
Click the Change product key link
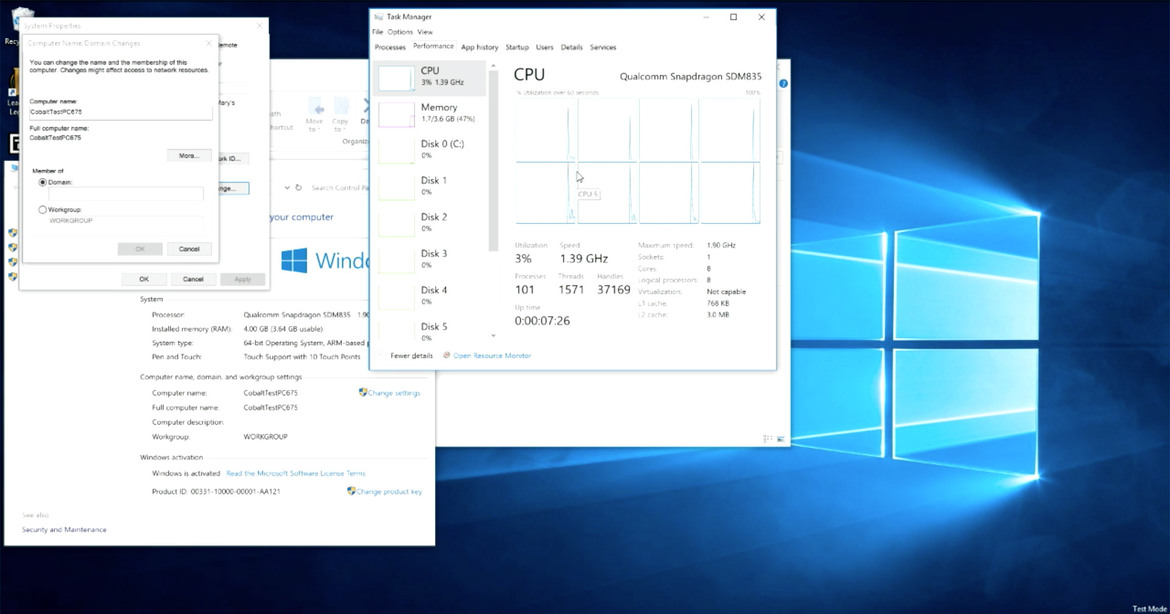389,492
